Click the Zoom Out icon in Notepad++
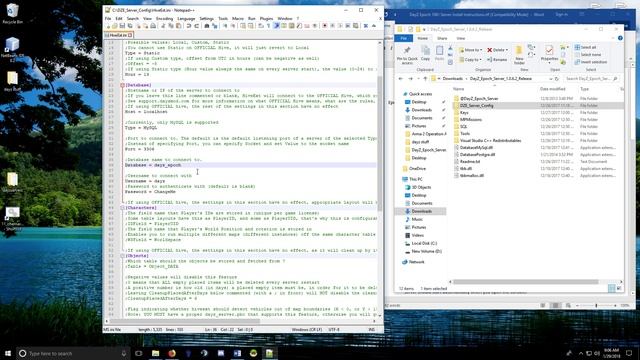 click(x=233, y=26)
